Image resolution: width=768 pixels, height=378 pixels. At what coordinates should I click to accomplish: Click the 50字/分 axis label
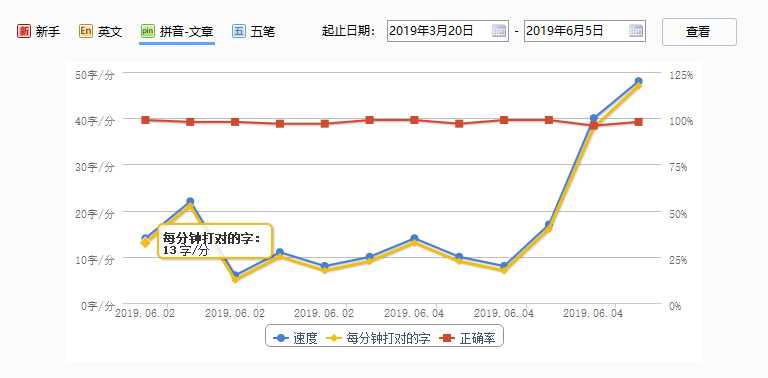point(95,75)
